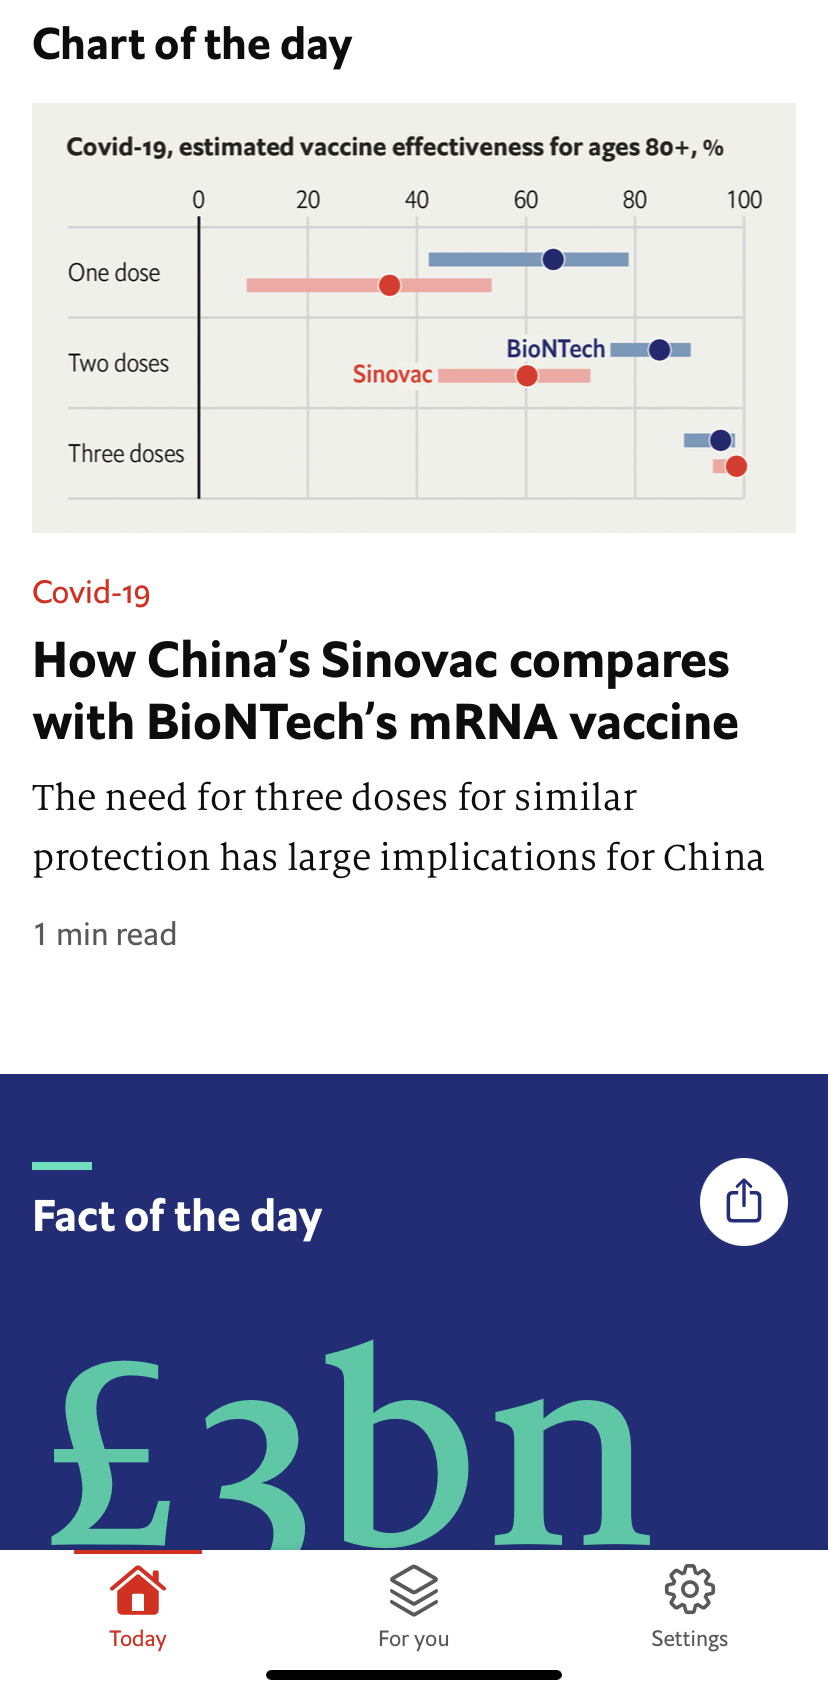Click the vaccine effectiveness chart title
The image size is (828, 1696).
coord(395,148)
